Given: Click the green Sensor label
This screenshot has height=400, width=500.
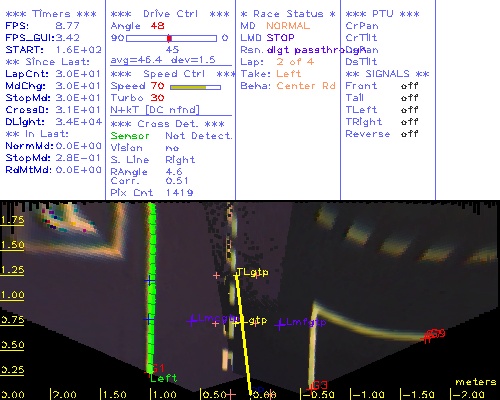Looking at the screenshot, I should [x=130, y=136].
